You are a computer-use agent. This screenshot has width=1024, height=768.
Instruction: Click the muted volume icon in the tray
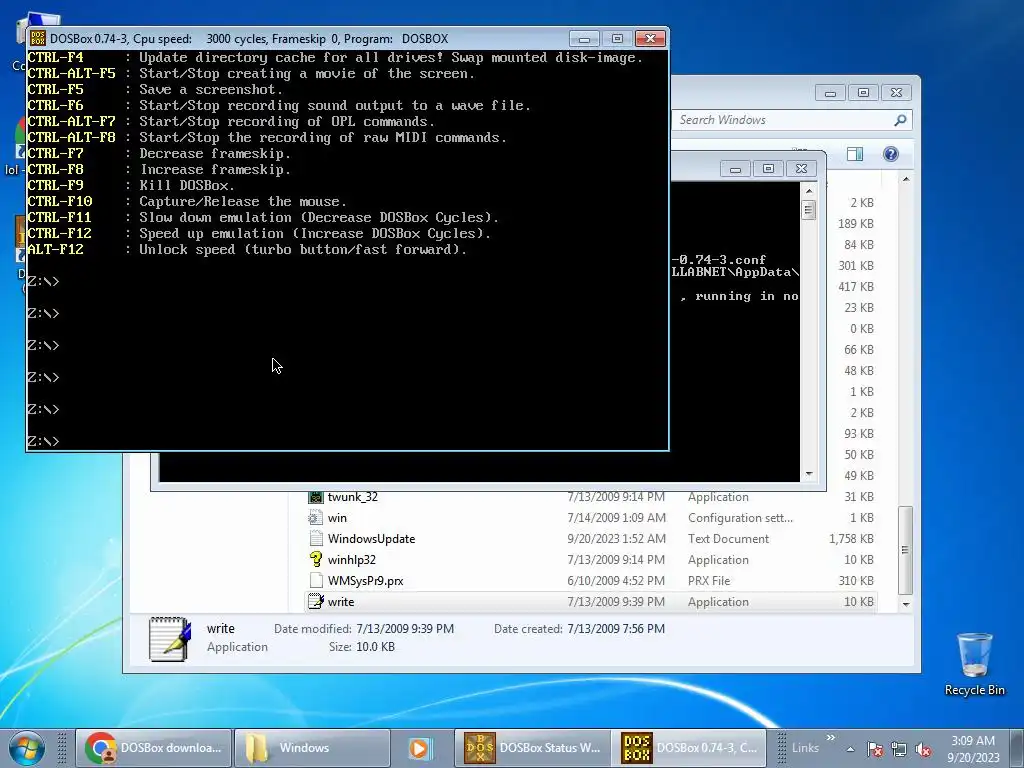923,749
